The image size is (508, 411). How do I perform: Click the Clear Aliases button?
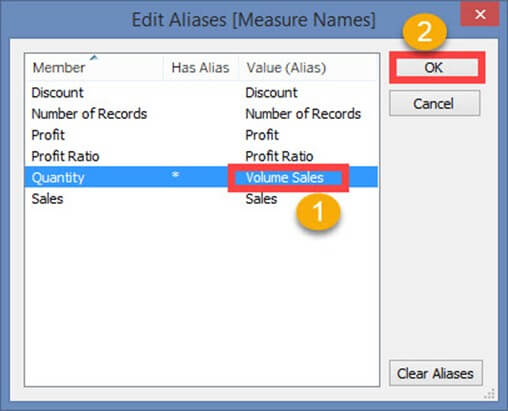[x=435, y=373]
